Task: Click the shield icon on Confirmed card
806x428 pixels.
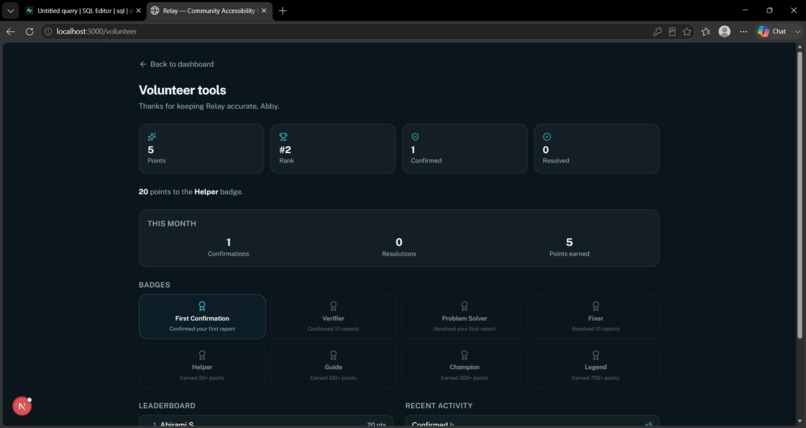Action: click(x=415, y=137)
